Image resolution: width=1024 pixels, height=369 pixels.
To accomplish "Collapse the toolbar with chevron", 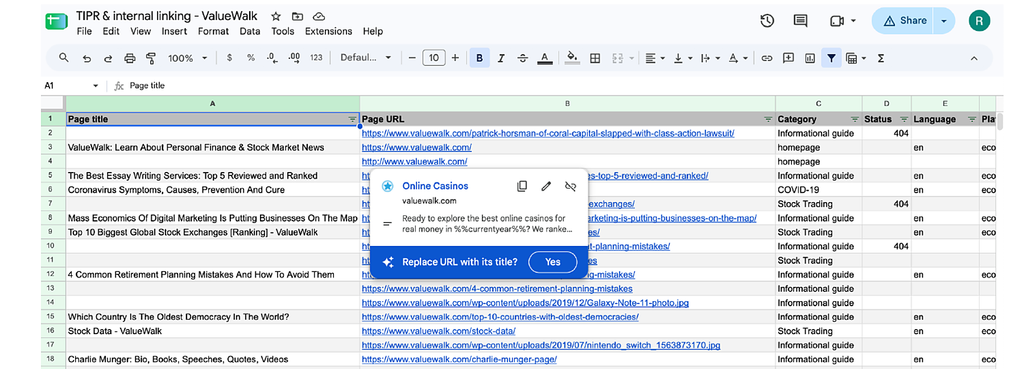I will (x=974, y=58).
